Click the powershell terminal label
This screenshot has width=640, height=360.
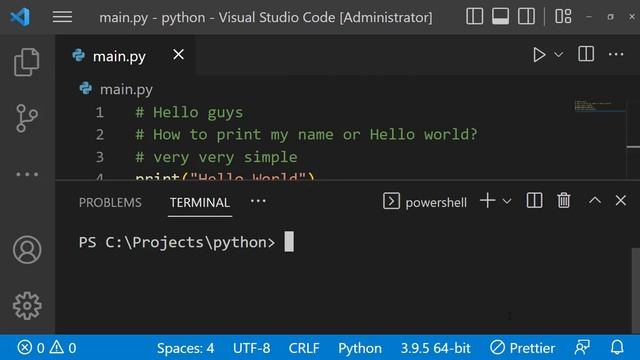pos(436,202)
